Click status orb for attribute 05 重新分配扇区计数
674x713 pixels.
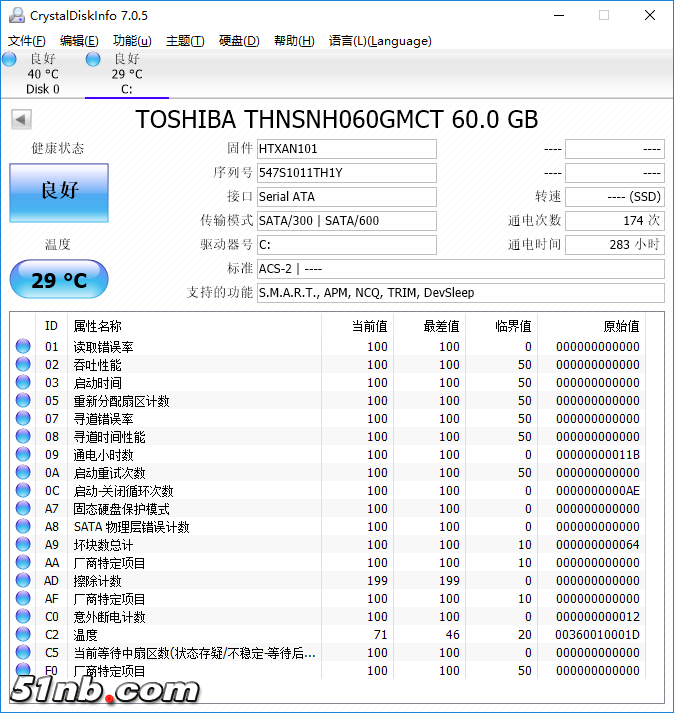[x=23, y=401]
